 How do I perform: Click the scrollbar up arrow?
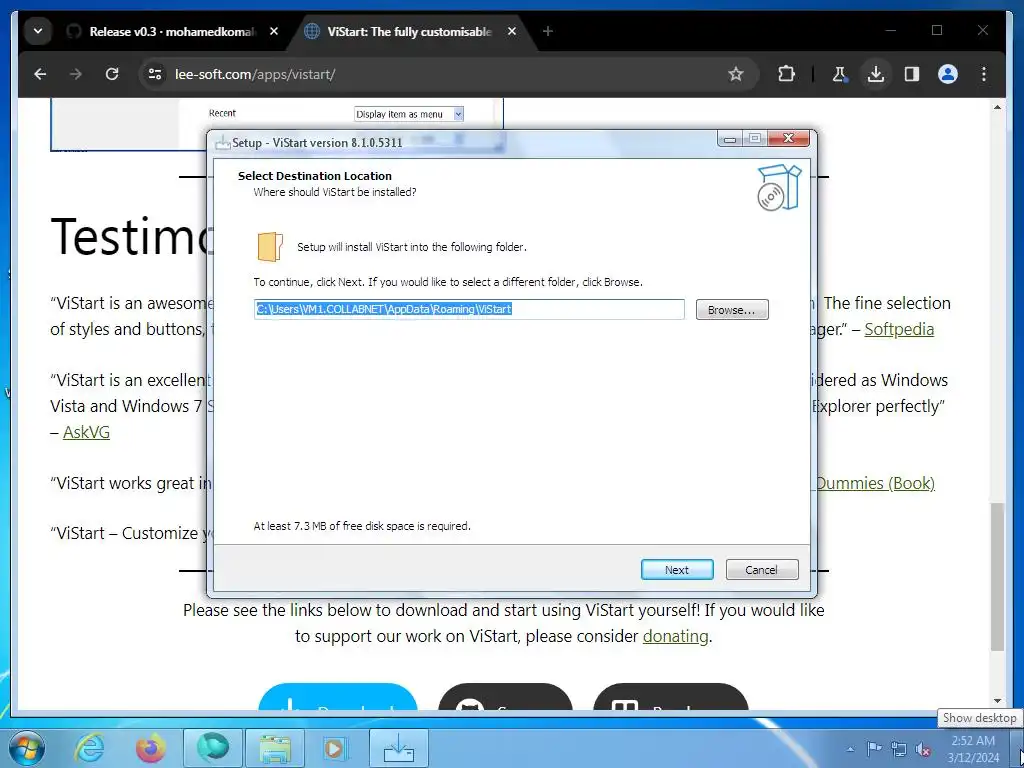[x=997, y=106]
